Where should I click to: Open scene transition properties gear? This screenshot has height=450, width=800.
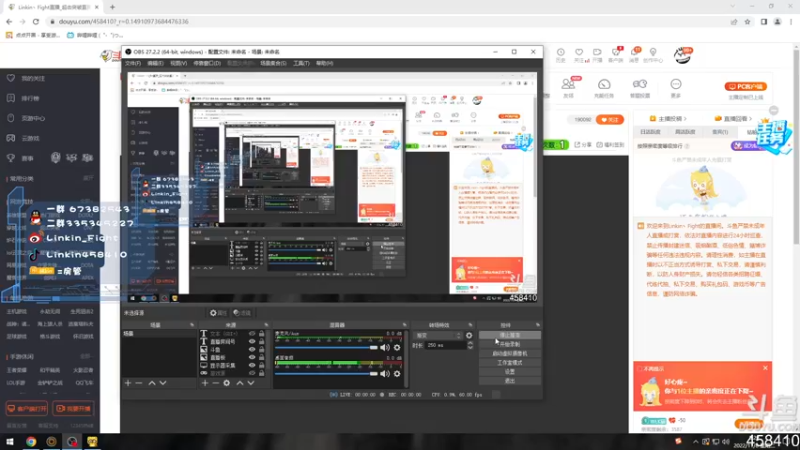pos(469,335)
